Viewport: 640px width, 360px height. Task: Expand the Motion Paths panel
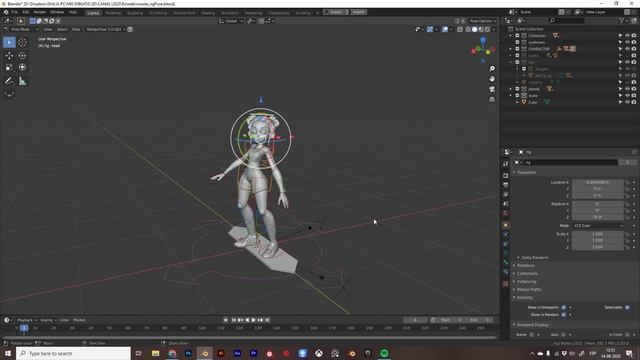[529, 289]
